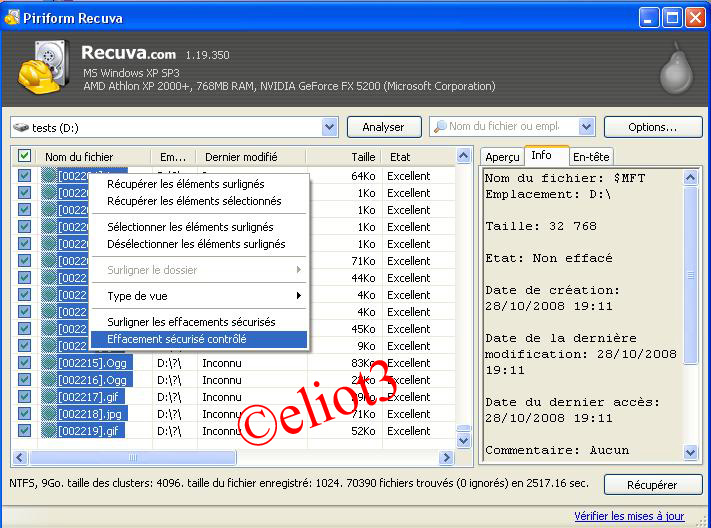This screenshot has height=528, width=711.
Task: Select the [002218].jpg file name
Action: 90,414
